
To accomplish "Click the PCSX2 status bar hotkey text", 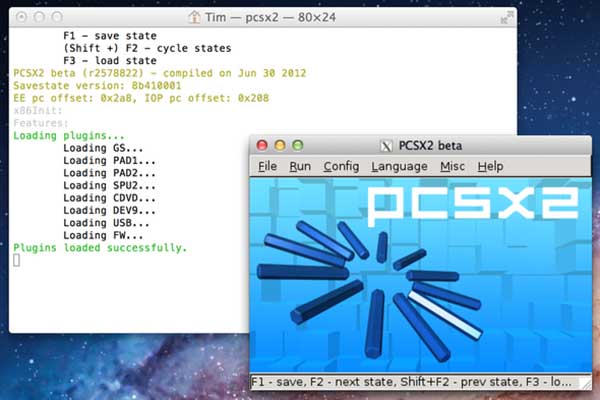I will (x=411, y=382).
